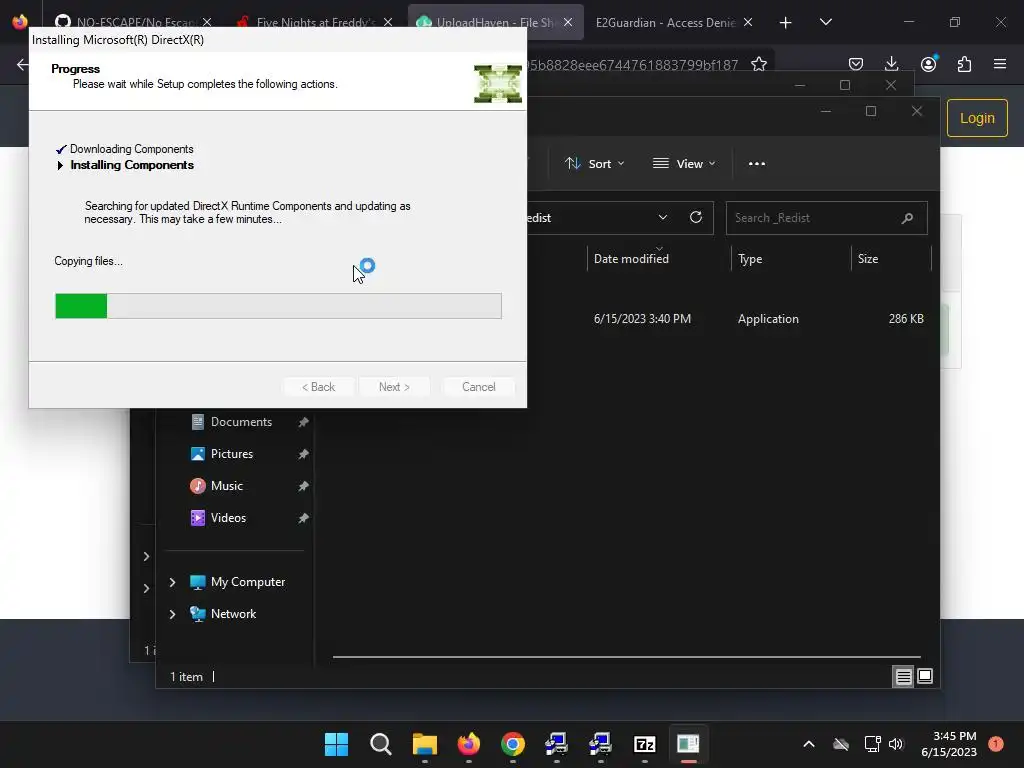Expand upper chevron in rear Explorer window
This screenshot has width=1024, height=768.
click(x=146, y=556)
